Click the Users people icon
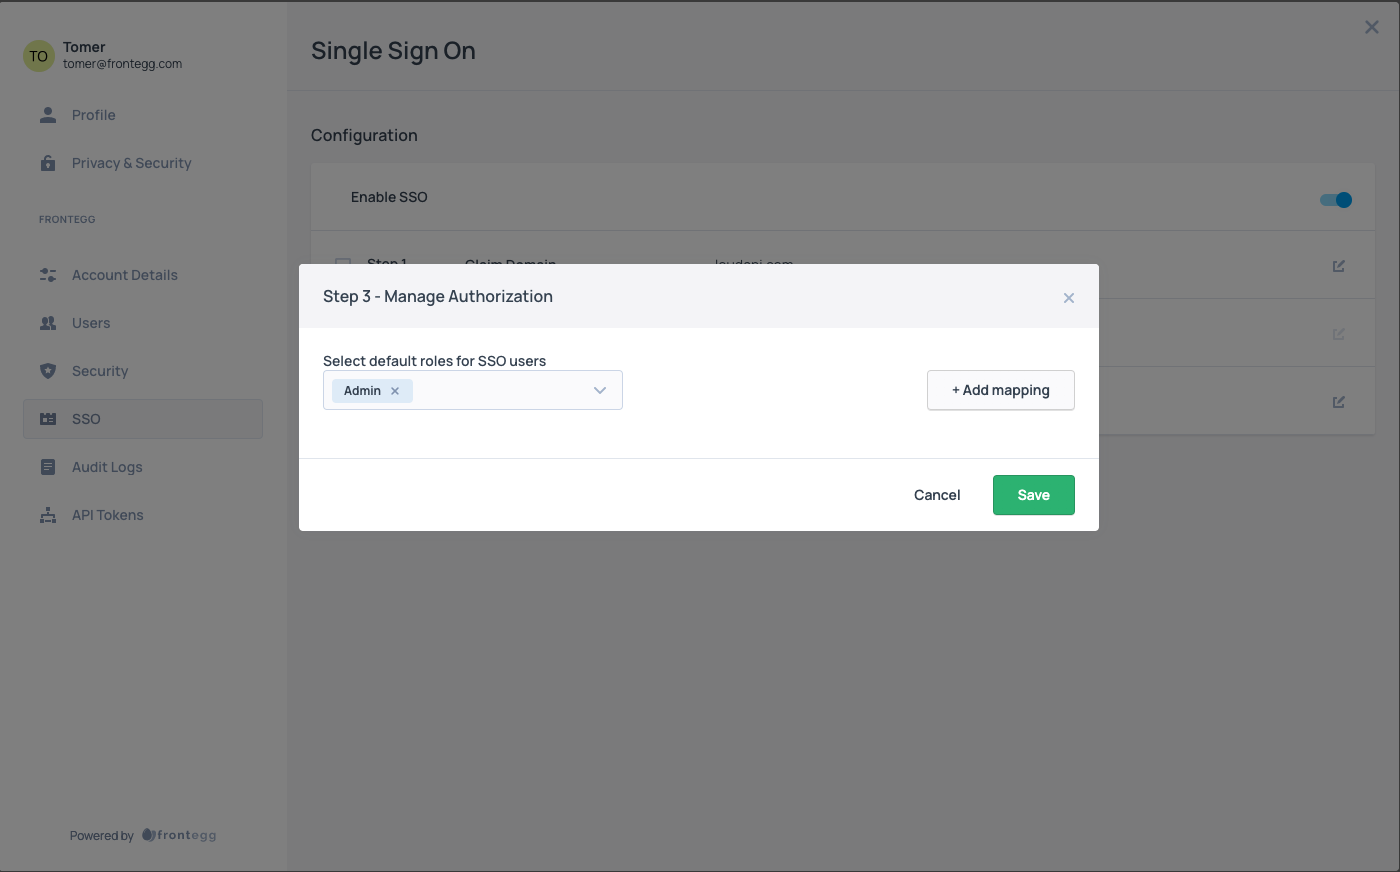This screenshot has width=1400, height=872. pyautogui.click(x=48, y=323)
